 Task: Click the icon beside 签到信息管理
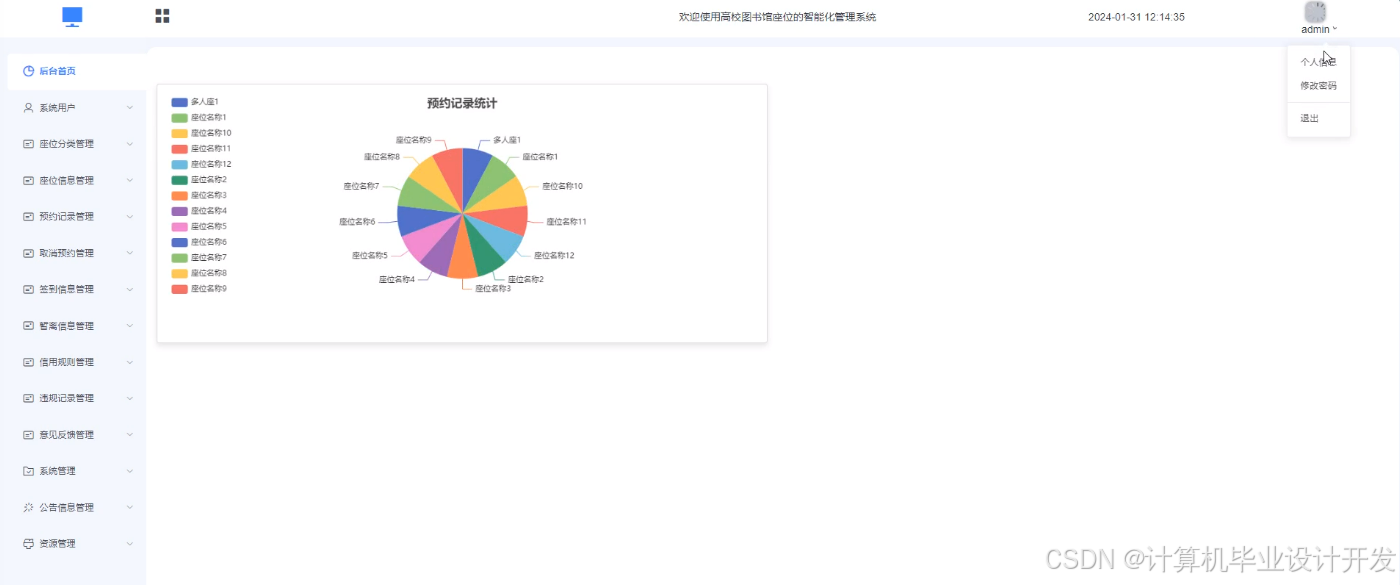[29, 289]
